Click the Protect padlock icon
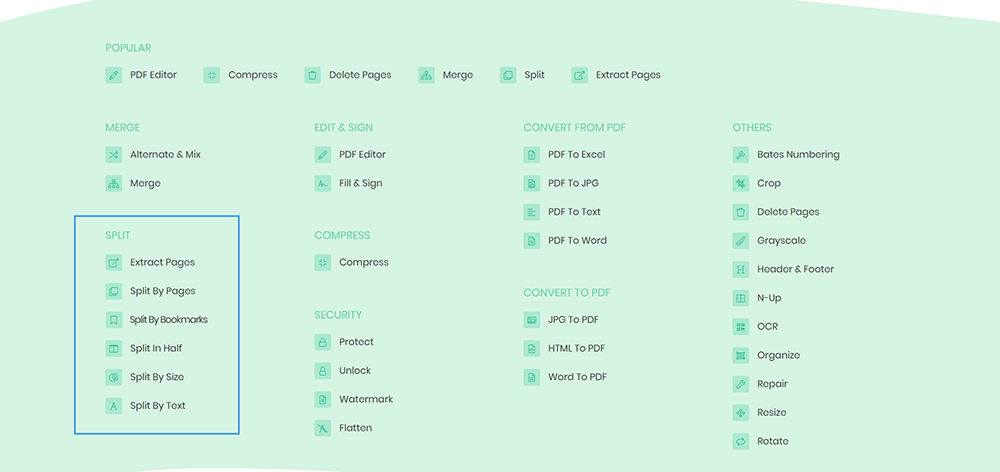 coord(323,342)
